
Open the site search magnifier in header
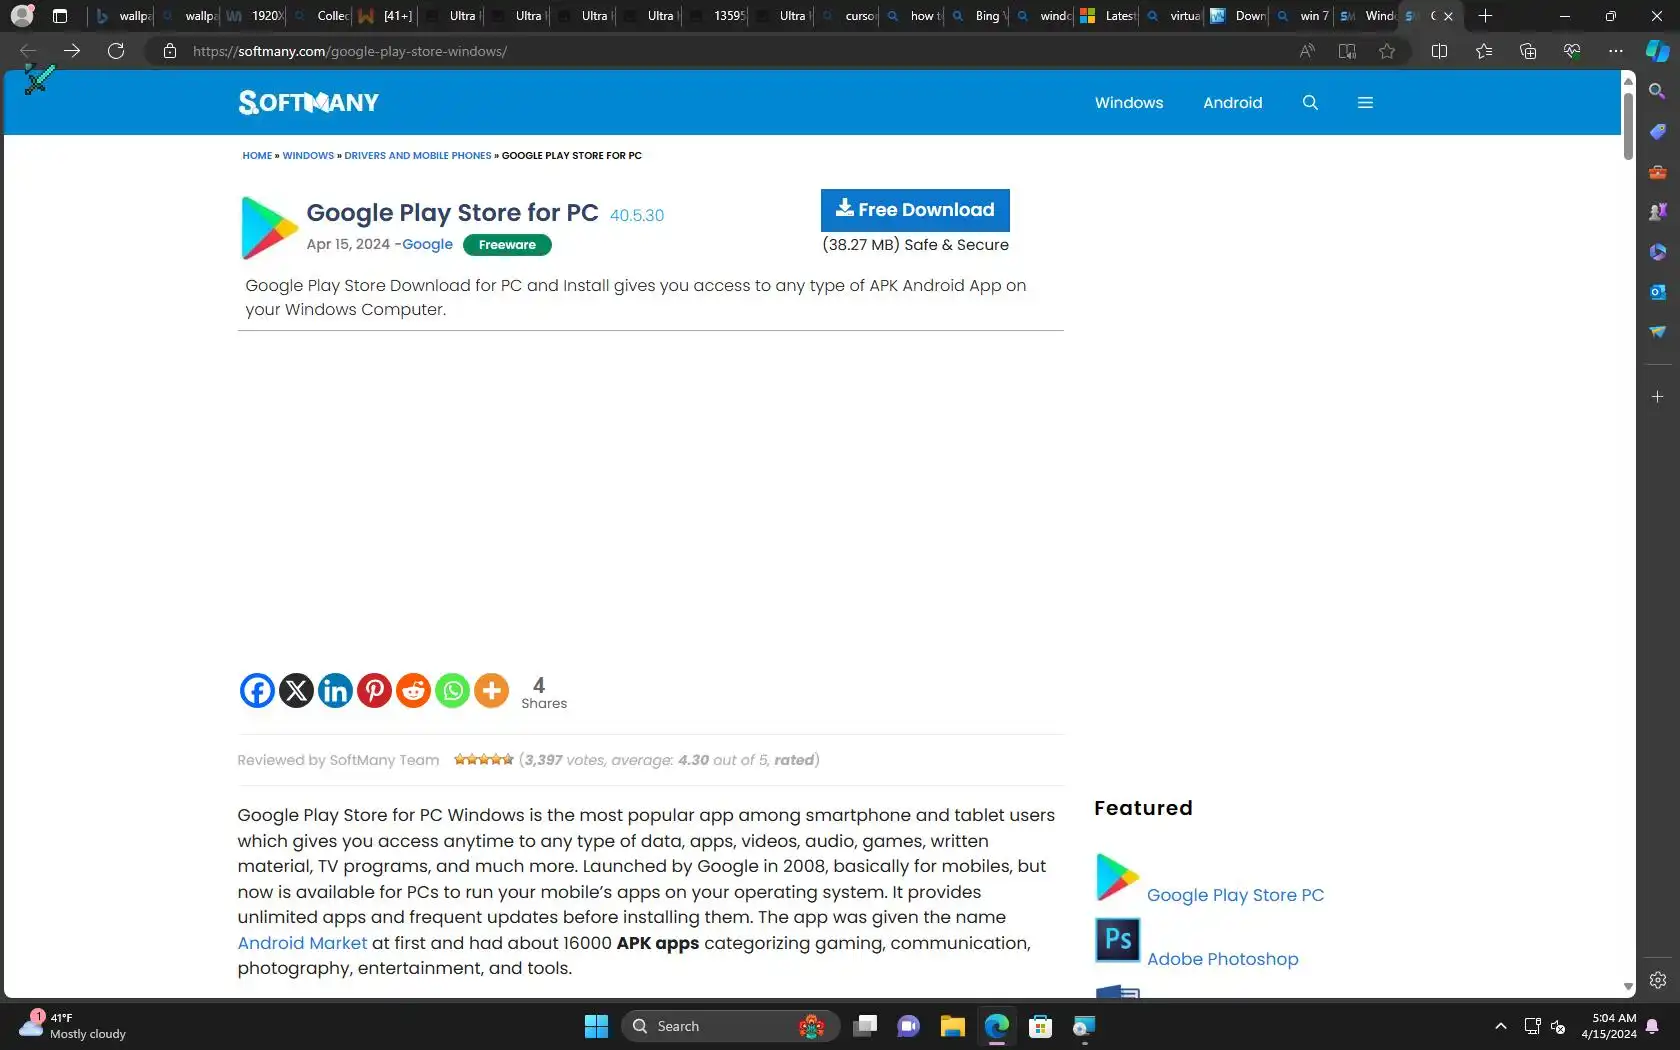[1310, 102]
